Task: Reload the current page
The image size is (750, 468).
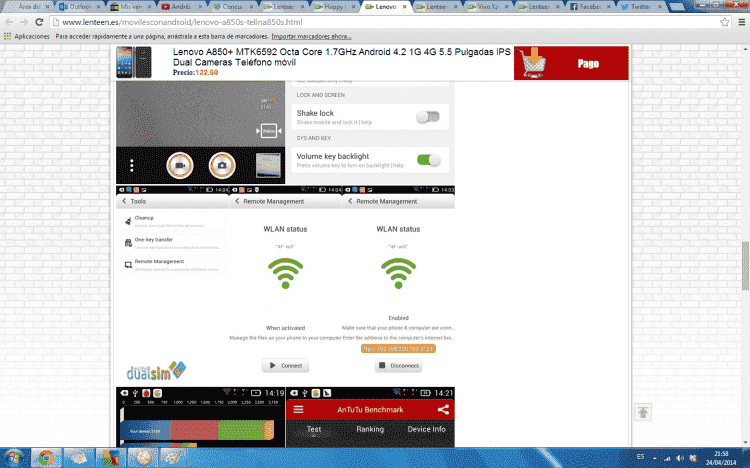Action: tap(39, 22)
